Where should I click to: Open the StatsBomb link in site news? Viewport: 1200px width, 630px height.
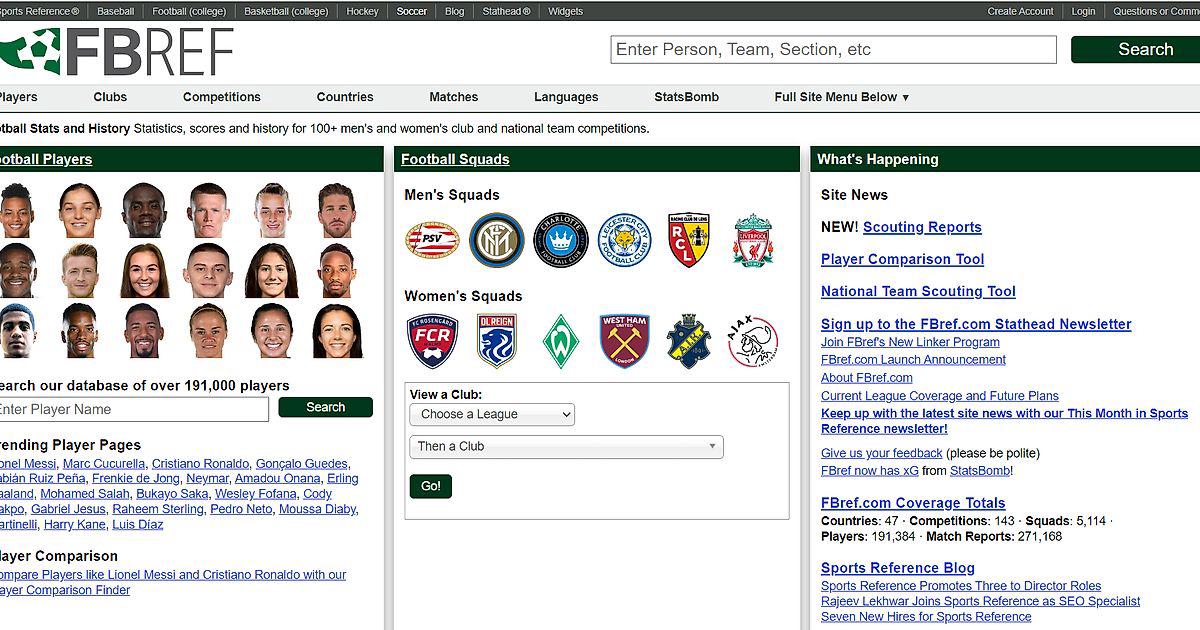click(980, 471)
